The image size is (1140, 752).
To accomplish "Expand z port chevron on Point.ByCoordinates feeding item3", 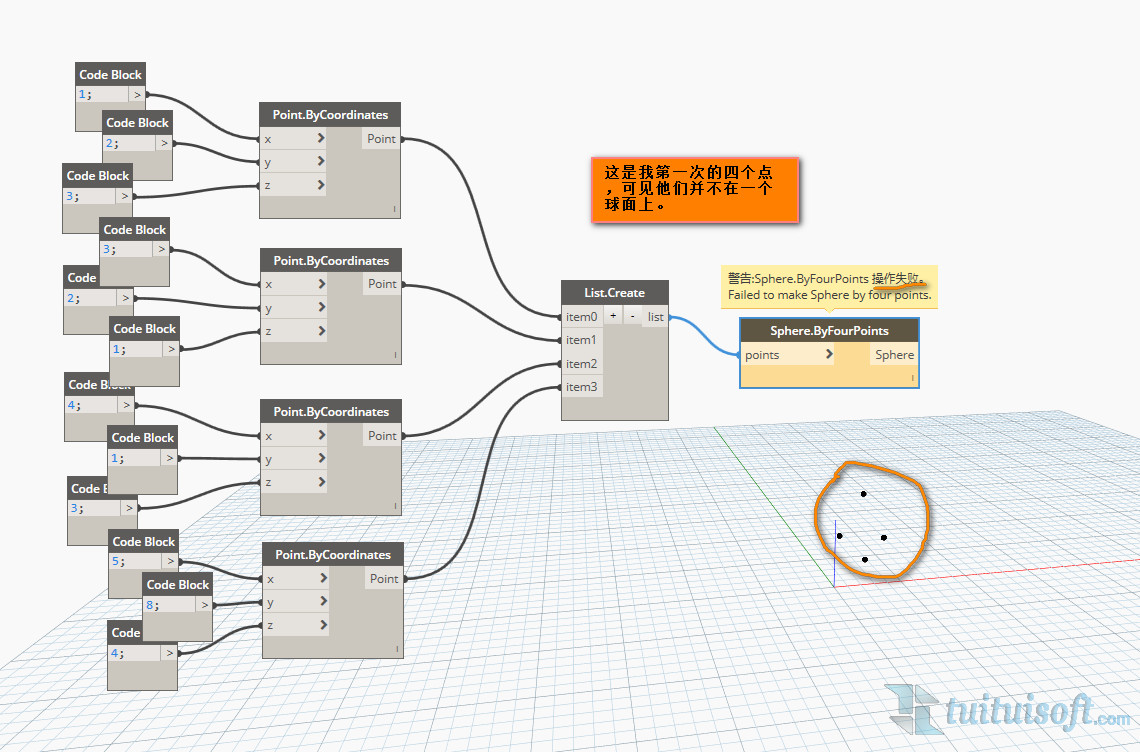I will (x=323, y=625).
